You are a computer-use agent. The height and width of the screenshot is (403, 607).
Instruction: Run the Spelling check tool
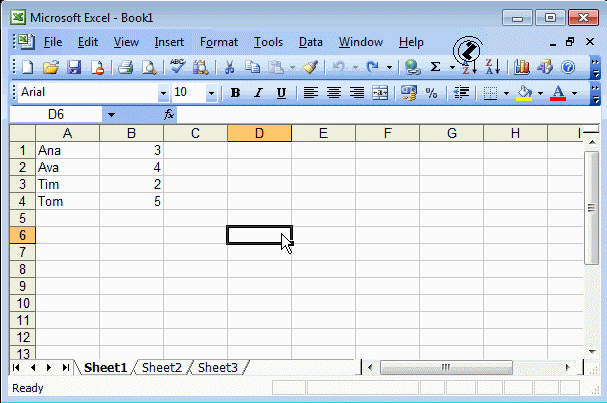177,67
